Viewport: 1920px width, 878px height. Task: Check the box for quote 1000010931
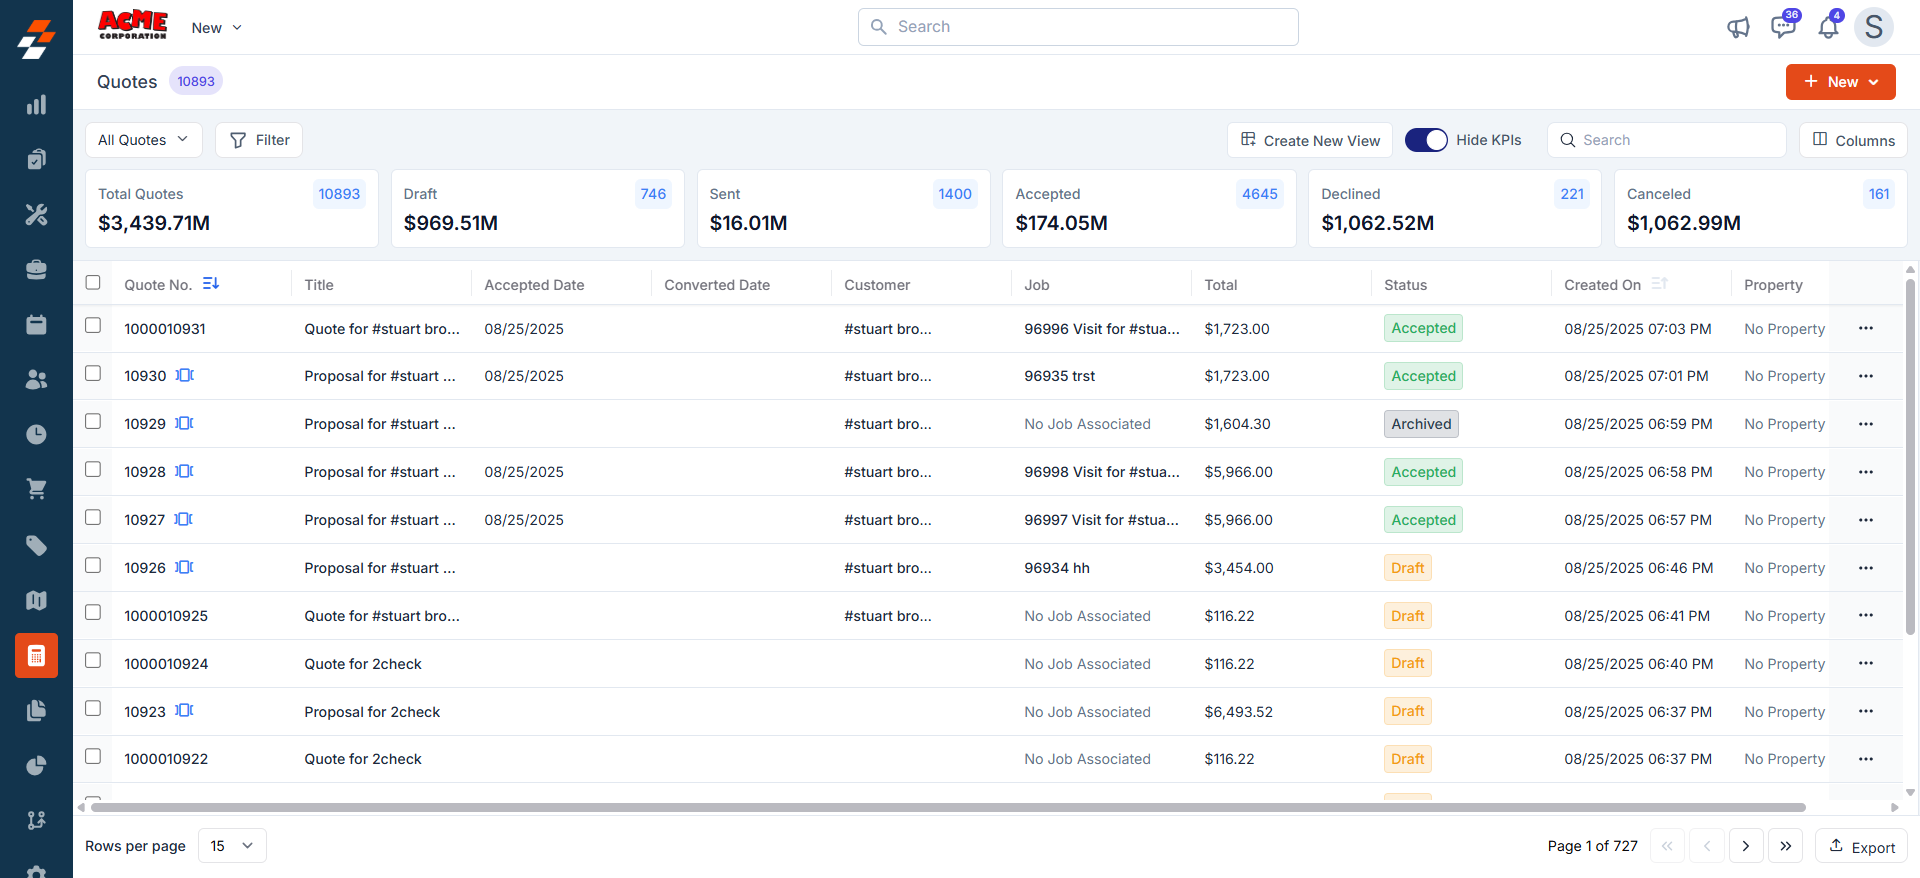(x=93, y=326)
